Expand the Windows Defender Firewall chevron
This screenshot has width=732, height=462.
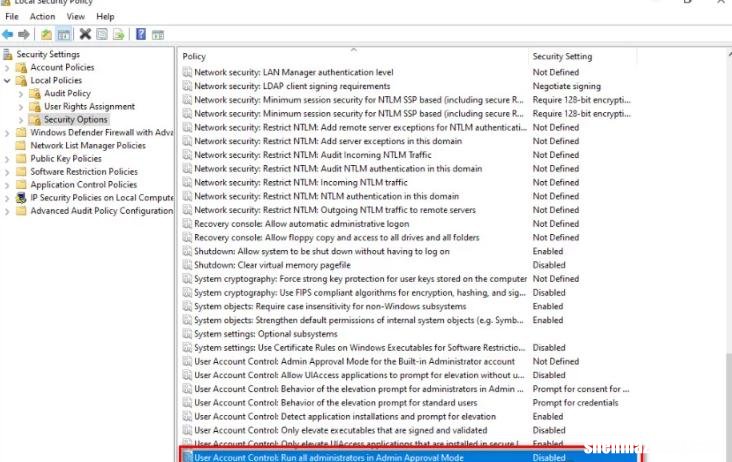[x=7, y=133]
